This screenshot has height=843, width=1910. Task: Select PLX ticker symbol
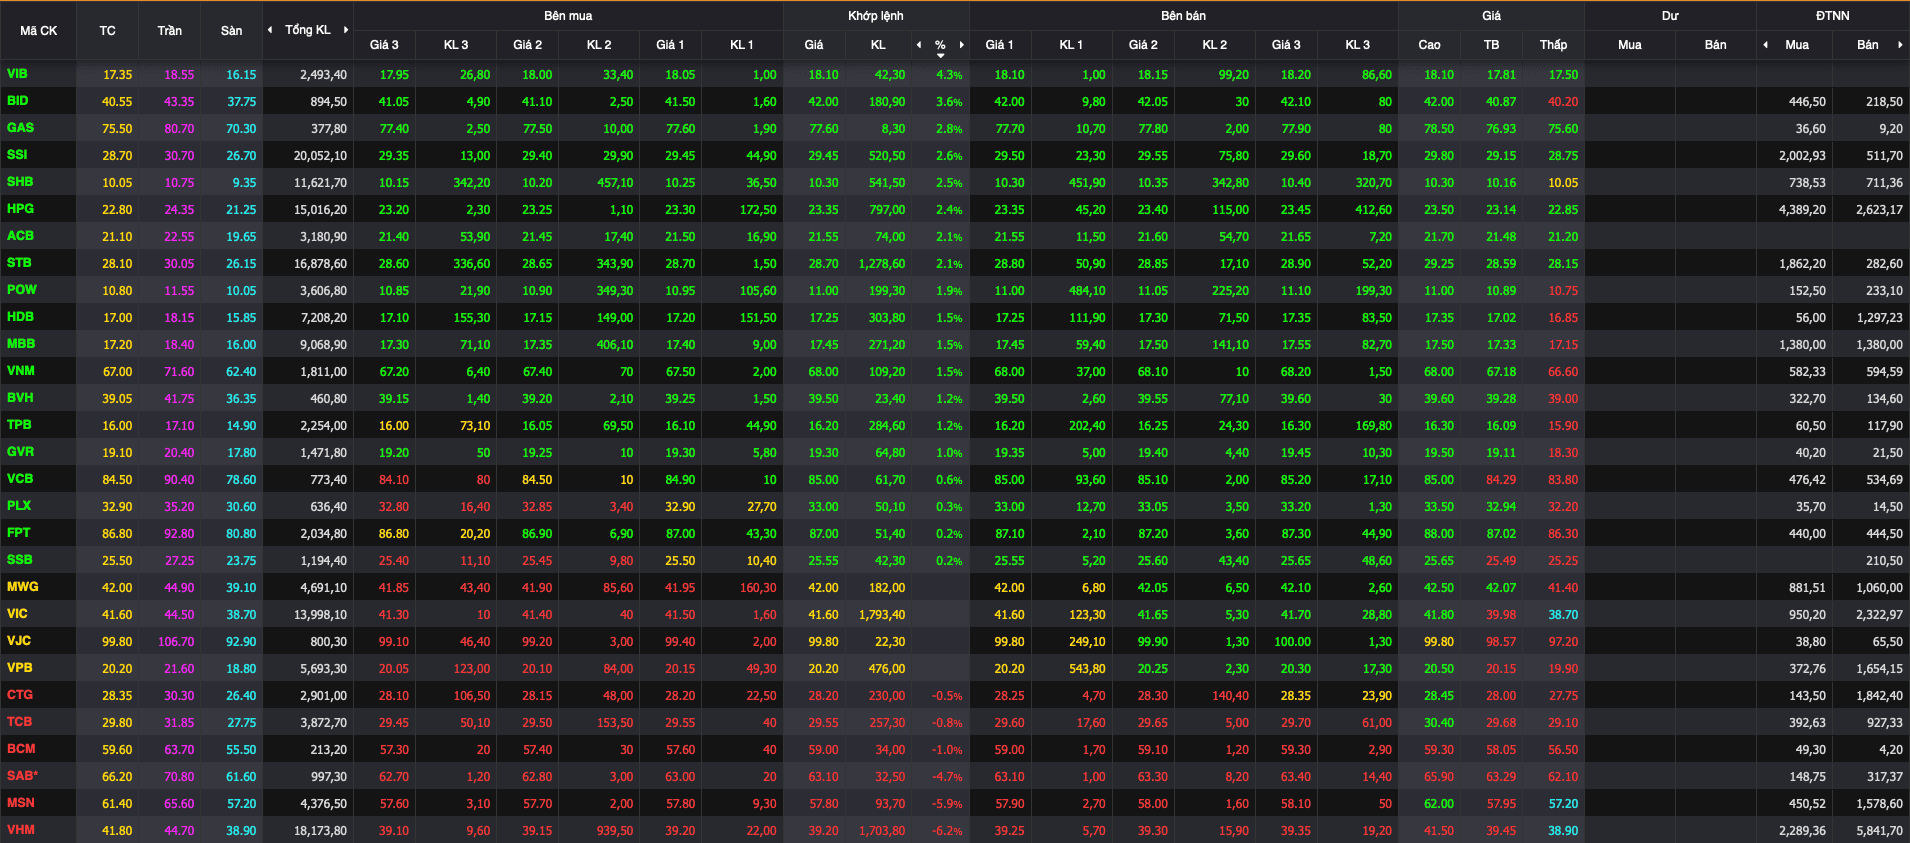pyautogui.click(x=19, y=506)
